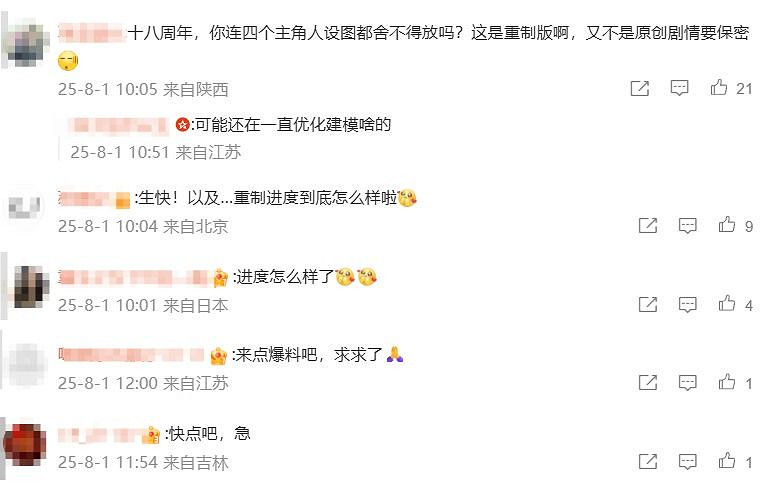Reply to the comment from 吉林
771x495 pixels.
[687, 462]
